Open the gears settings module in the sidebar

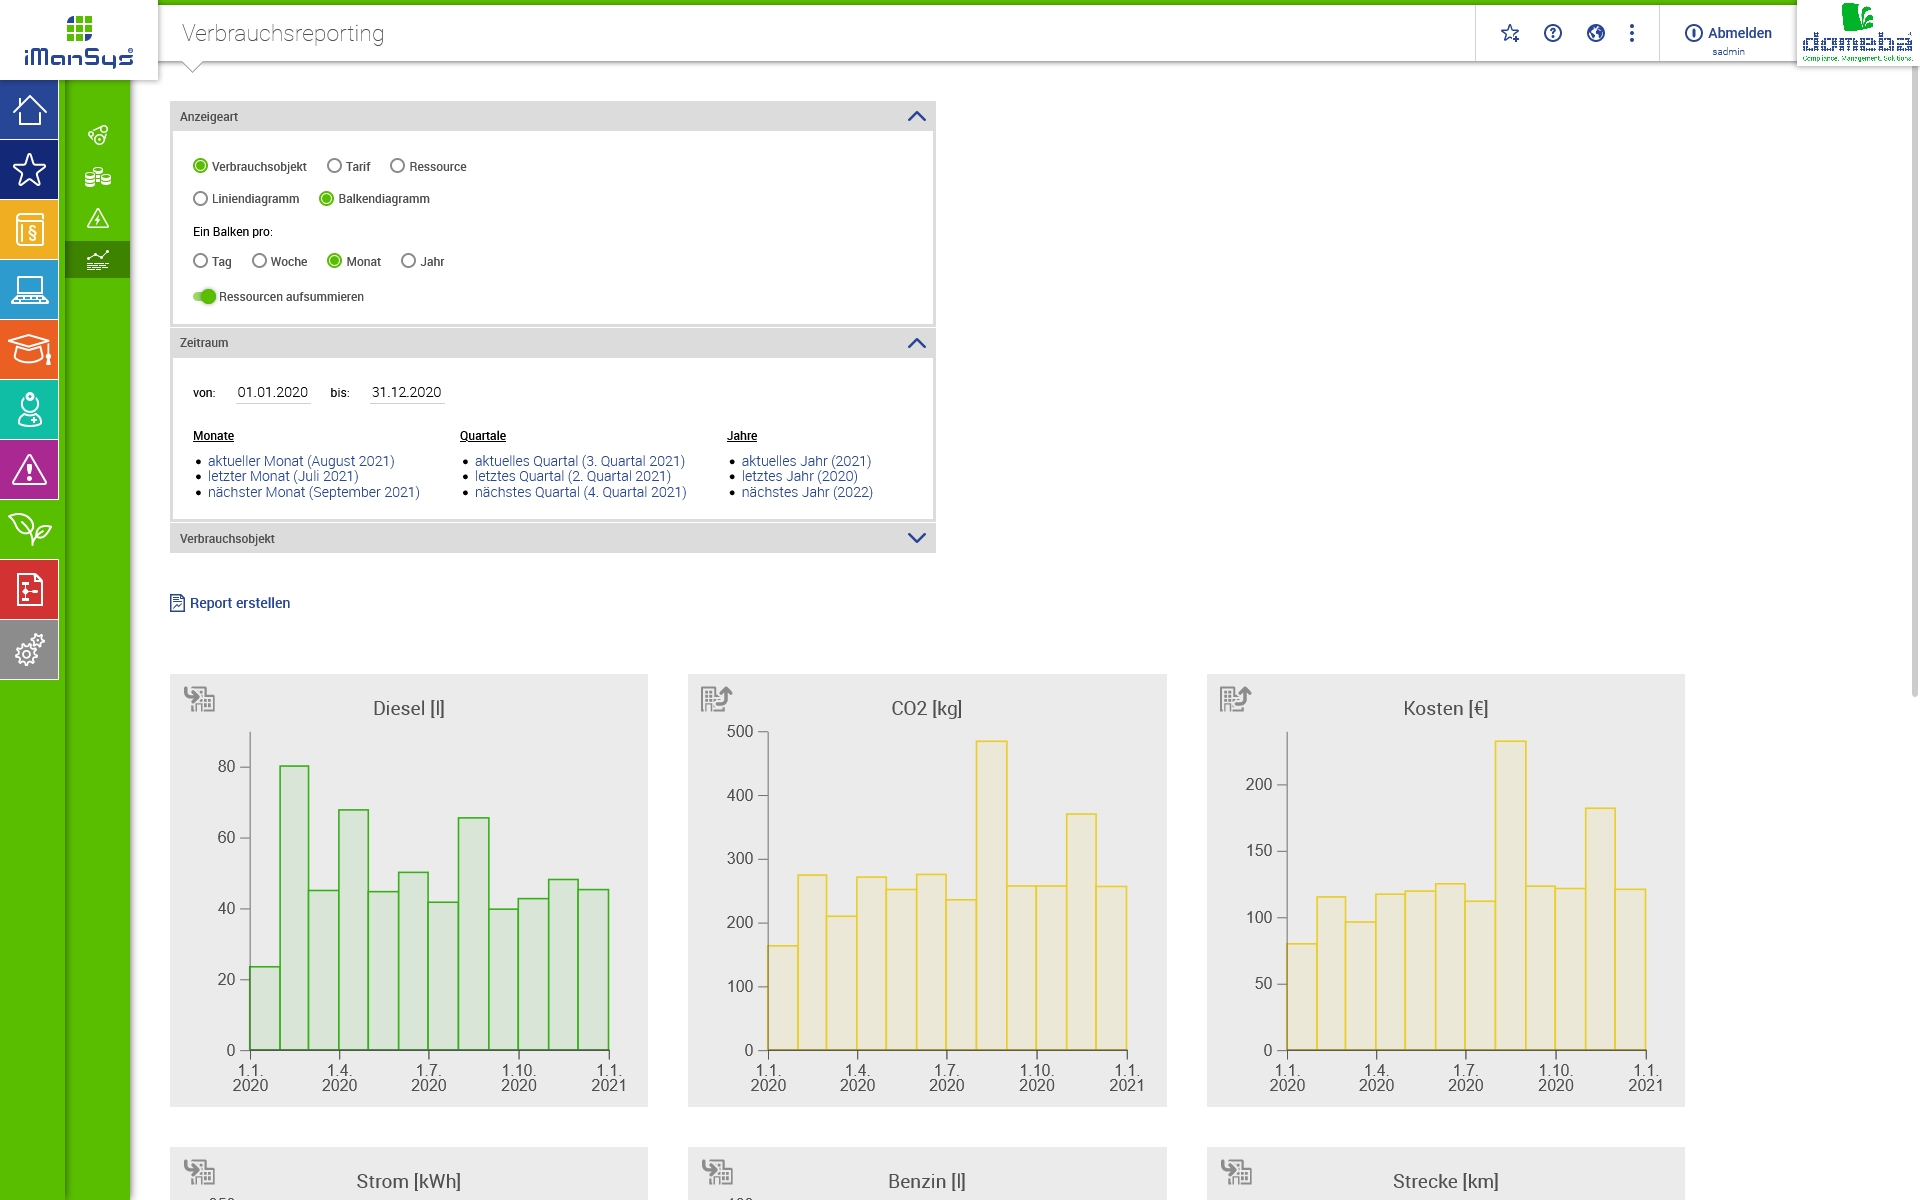(x=29, y=650)
